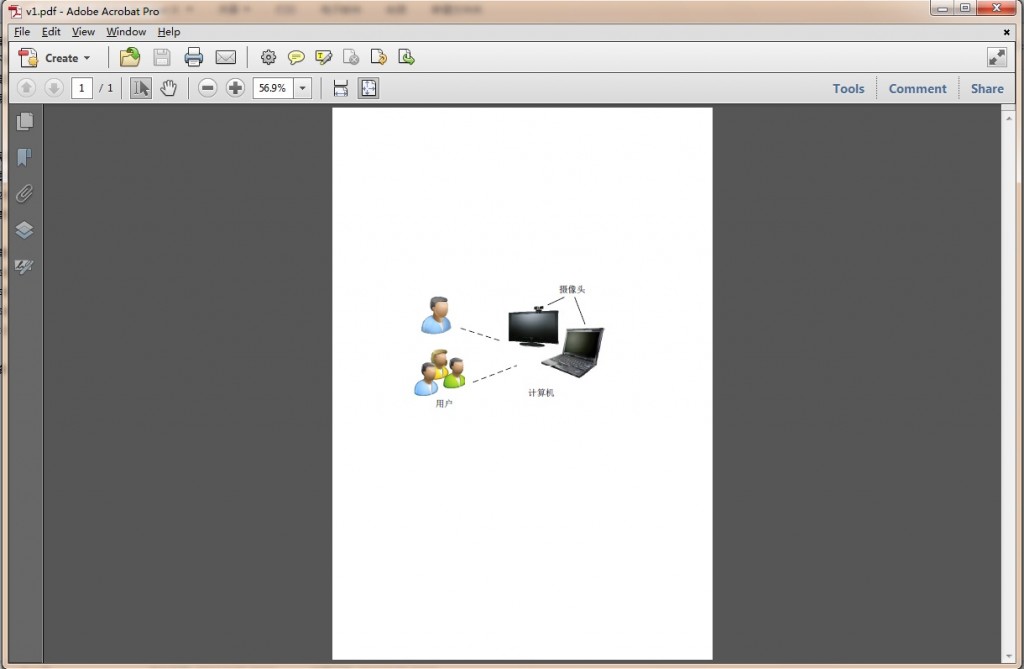The width and height of the screenshot is (1024, 669).
Task: Select the Highlight Text tool
Action: [x=323, y=57]
